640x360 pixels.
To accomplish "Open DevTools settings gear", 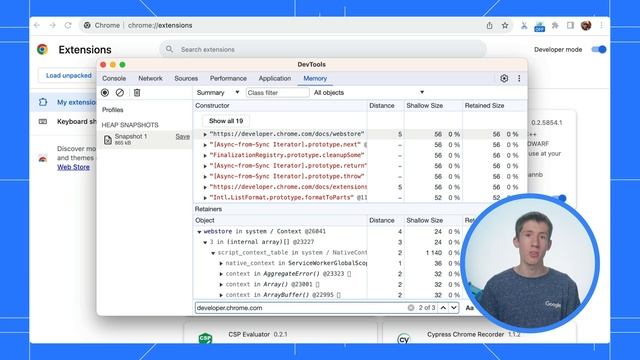I will (x=504, y=78).
